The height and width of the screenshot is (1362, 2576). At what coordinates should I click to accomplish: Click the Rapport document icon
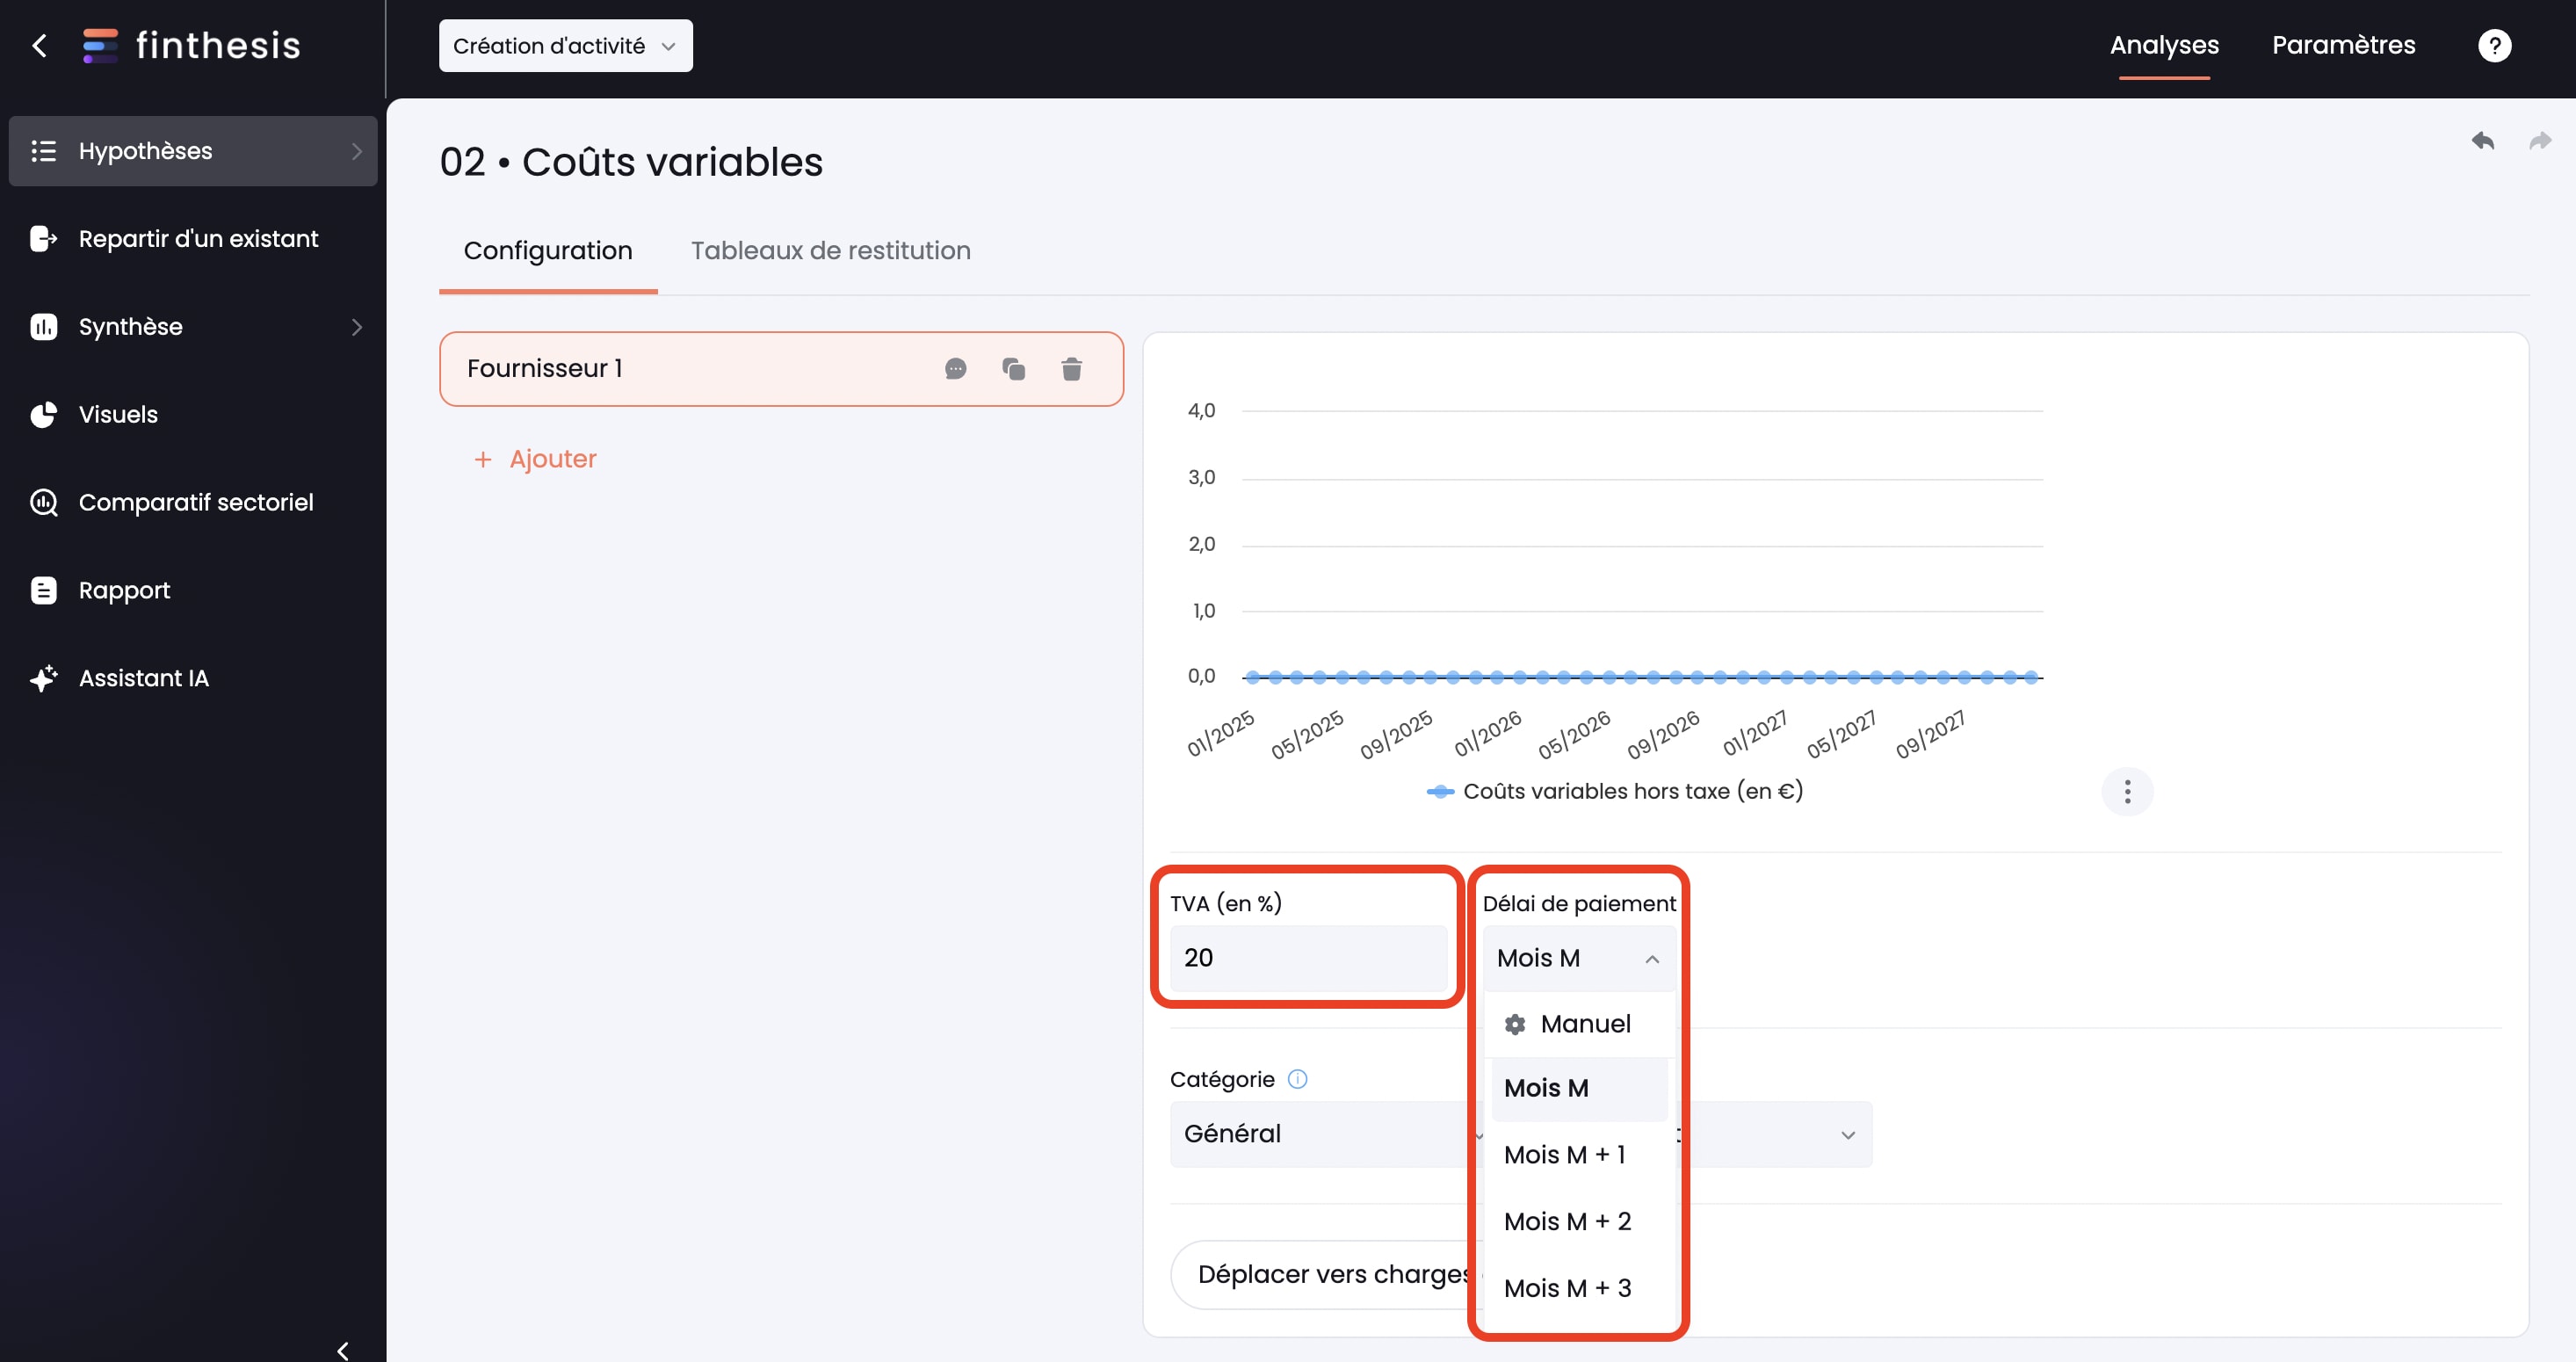43,591
